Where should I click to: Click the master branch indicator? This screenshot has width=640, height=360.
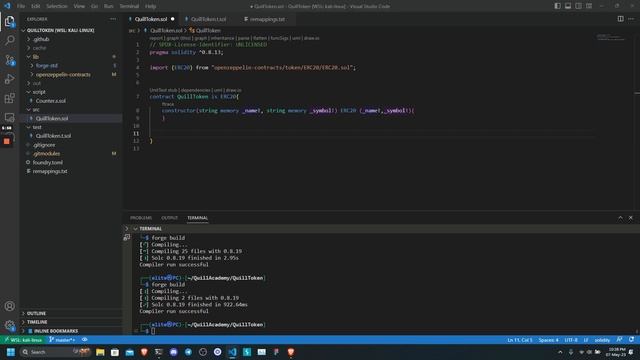tap(62, 340)
